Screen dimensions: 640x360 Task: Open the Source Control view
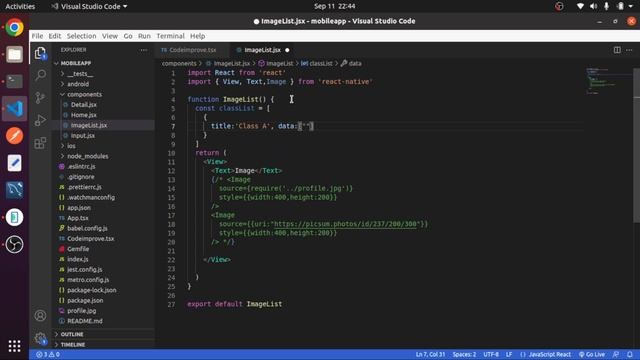pos(40,98)
